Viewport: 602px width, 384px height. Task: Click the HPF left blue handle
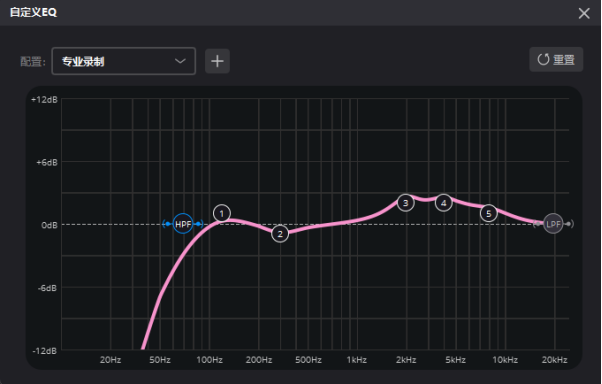(x=167, y=224)
